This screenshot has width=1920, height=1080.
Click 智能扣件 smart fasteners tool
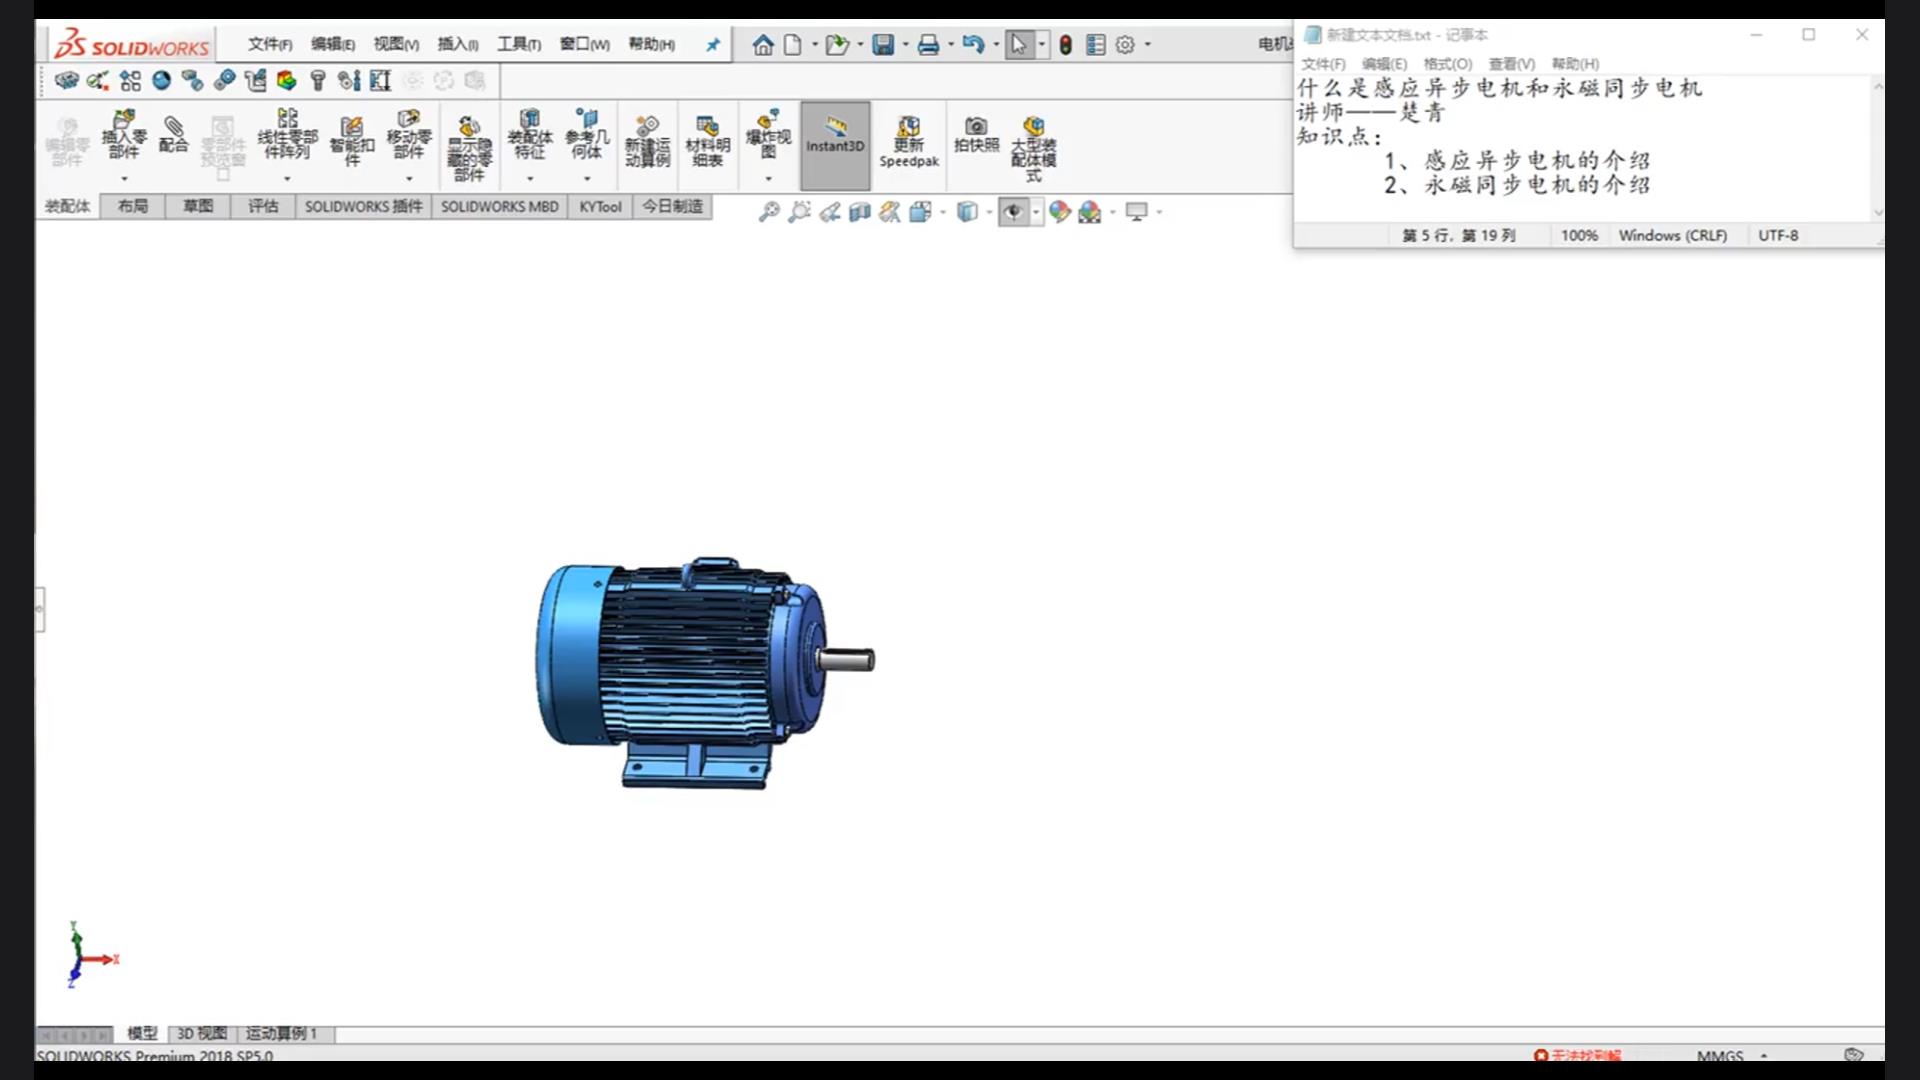pos(352,141)
